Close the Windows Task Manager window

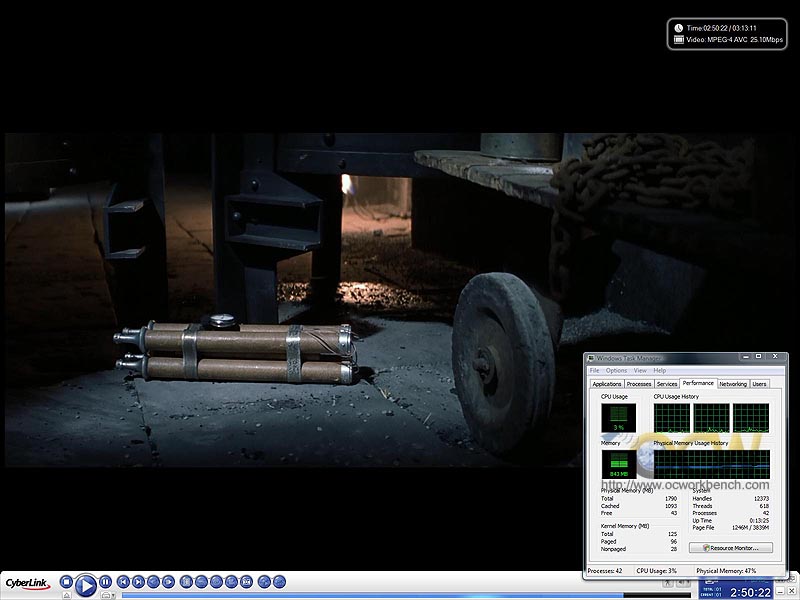pyautogui.click(x=775, y=356)
